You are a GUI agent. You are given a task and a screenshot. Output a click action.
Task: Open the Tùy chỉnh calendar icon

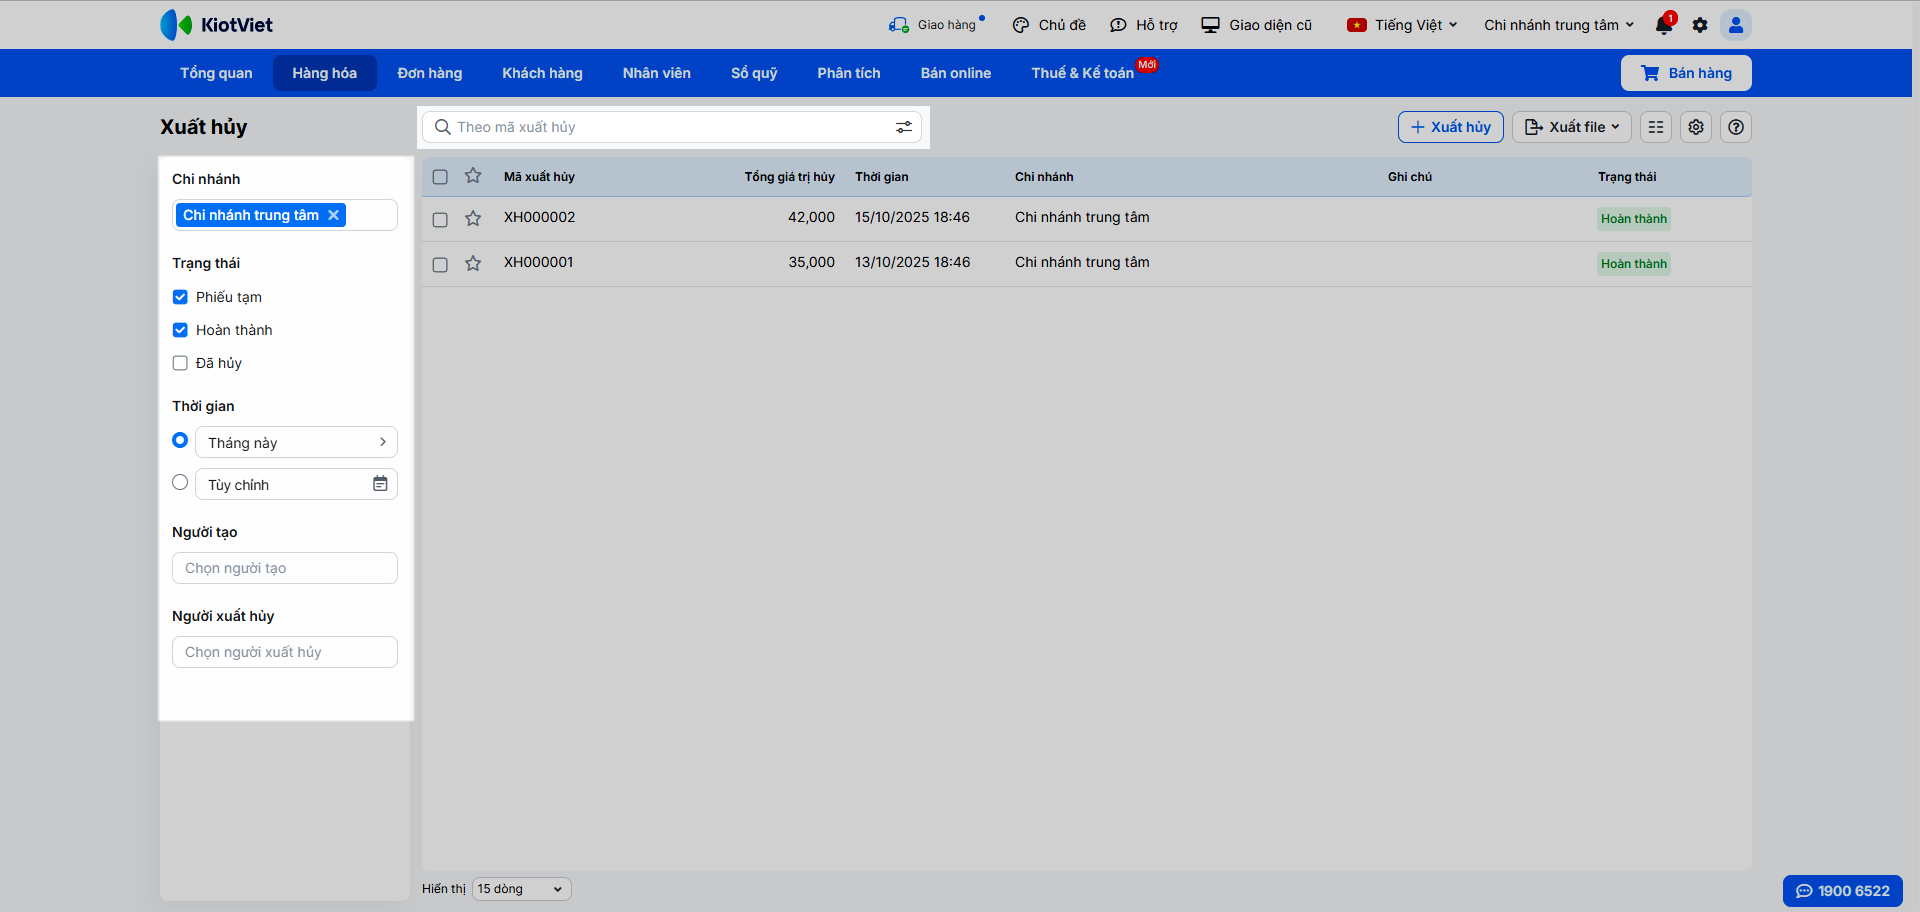380,484
